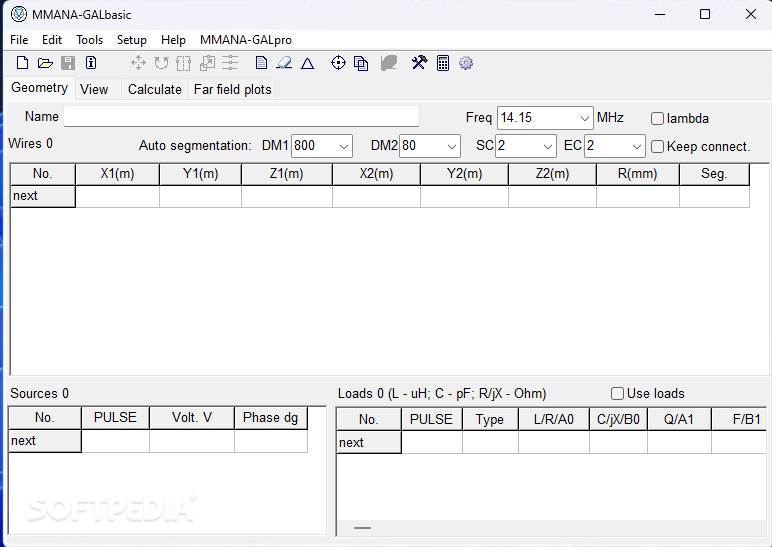Click the floppy disk Save icon
Screen dimensions: 772x547
(68, 63)
